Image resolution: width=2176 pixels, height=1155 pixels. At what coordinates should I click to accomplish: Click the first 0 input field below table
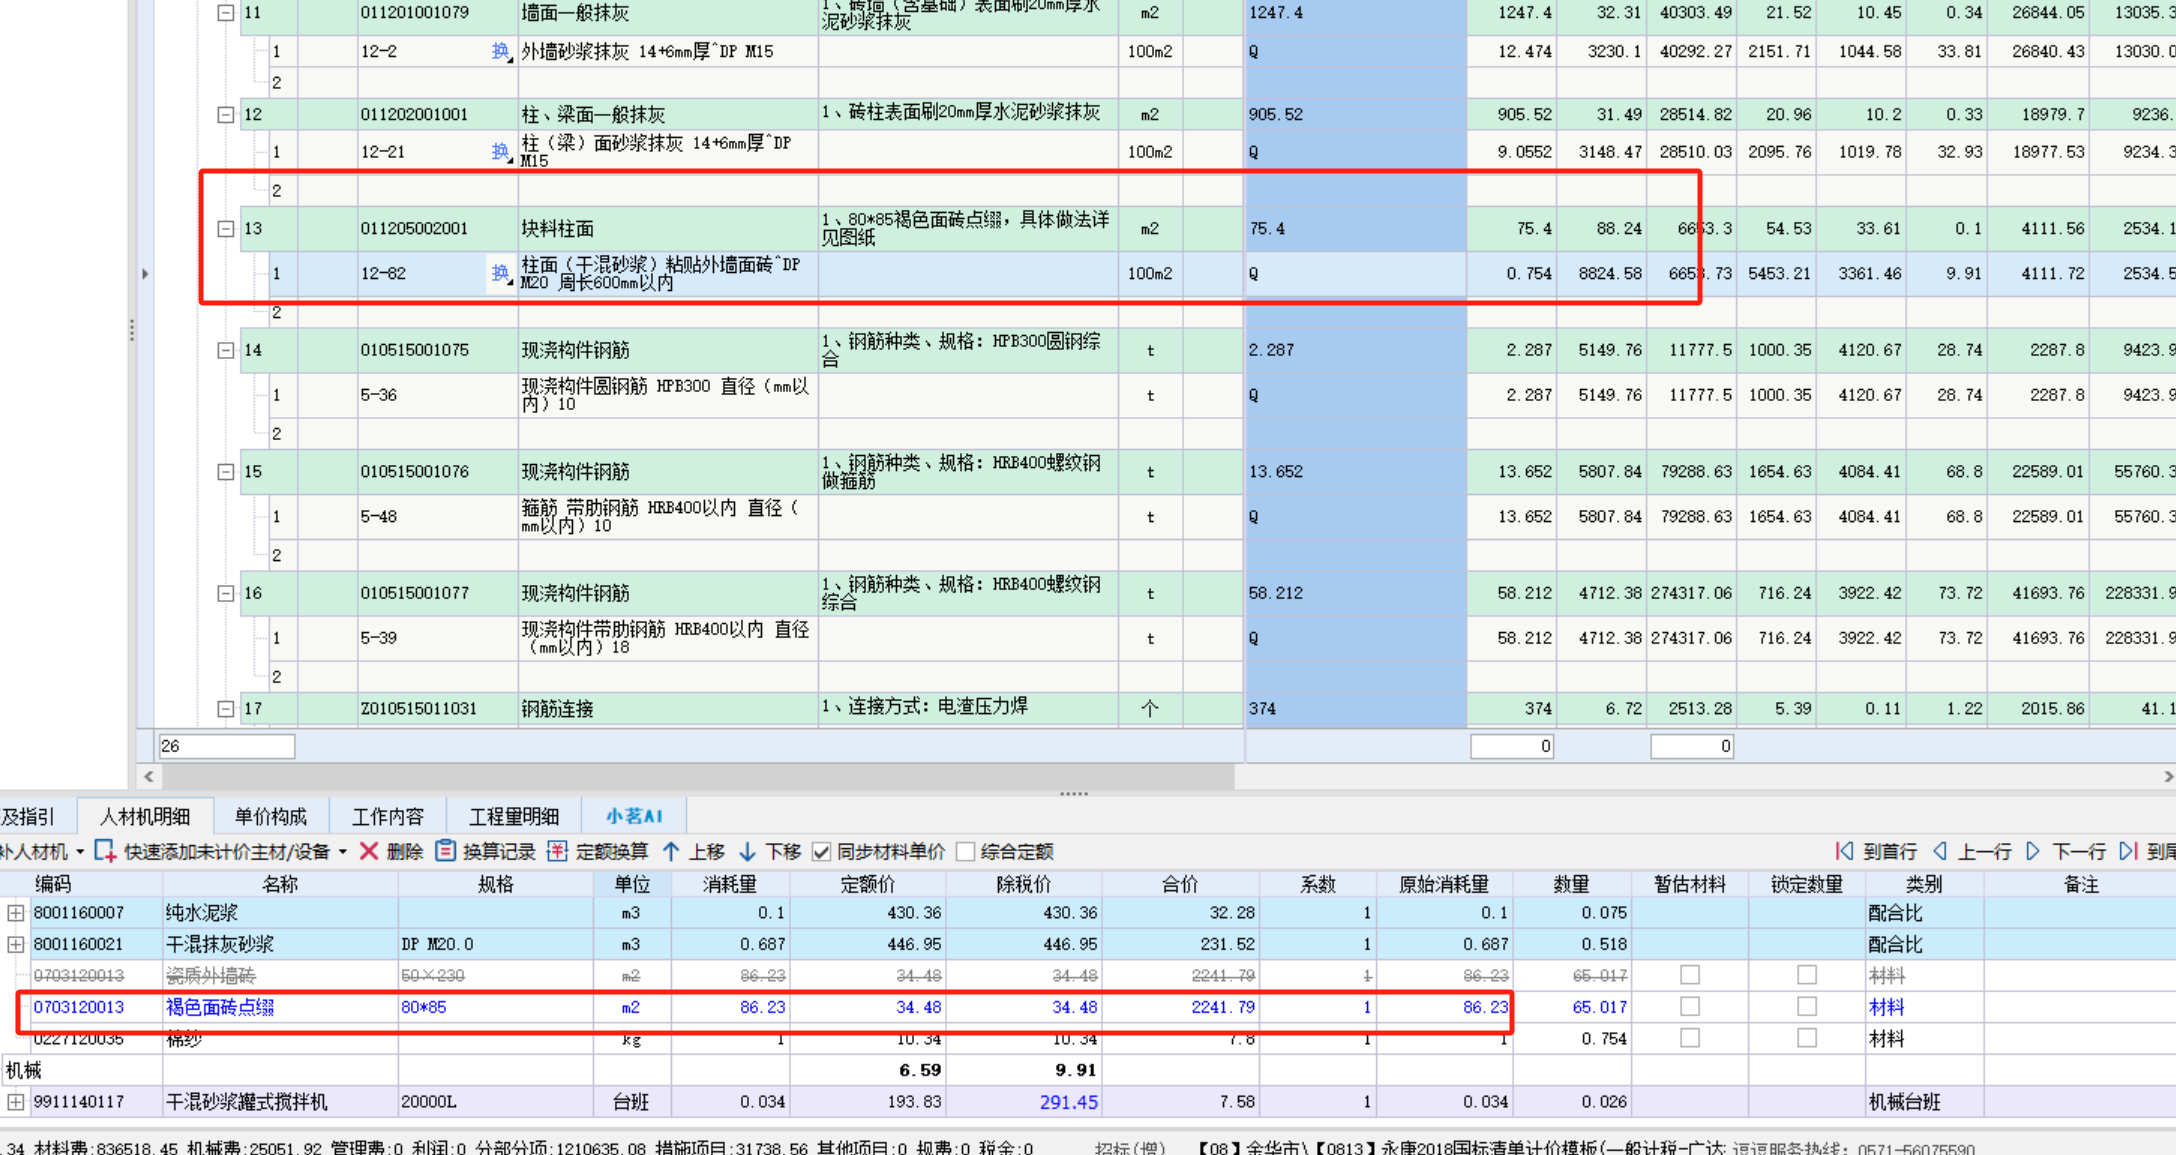pos(1511,746)
